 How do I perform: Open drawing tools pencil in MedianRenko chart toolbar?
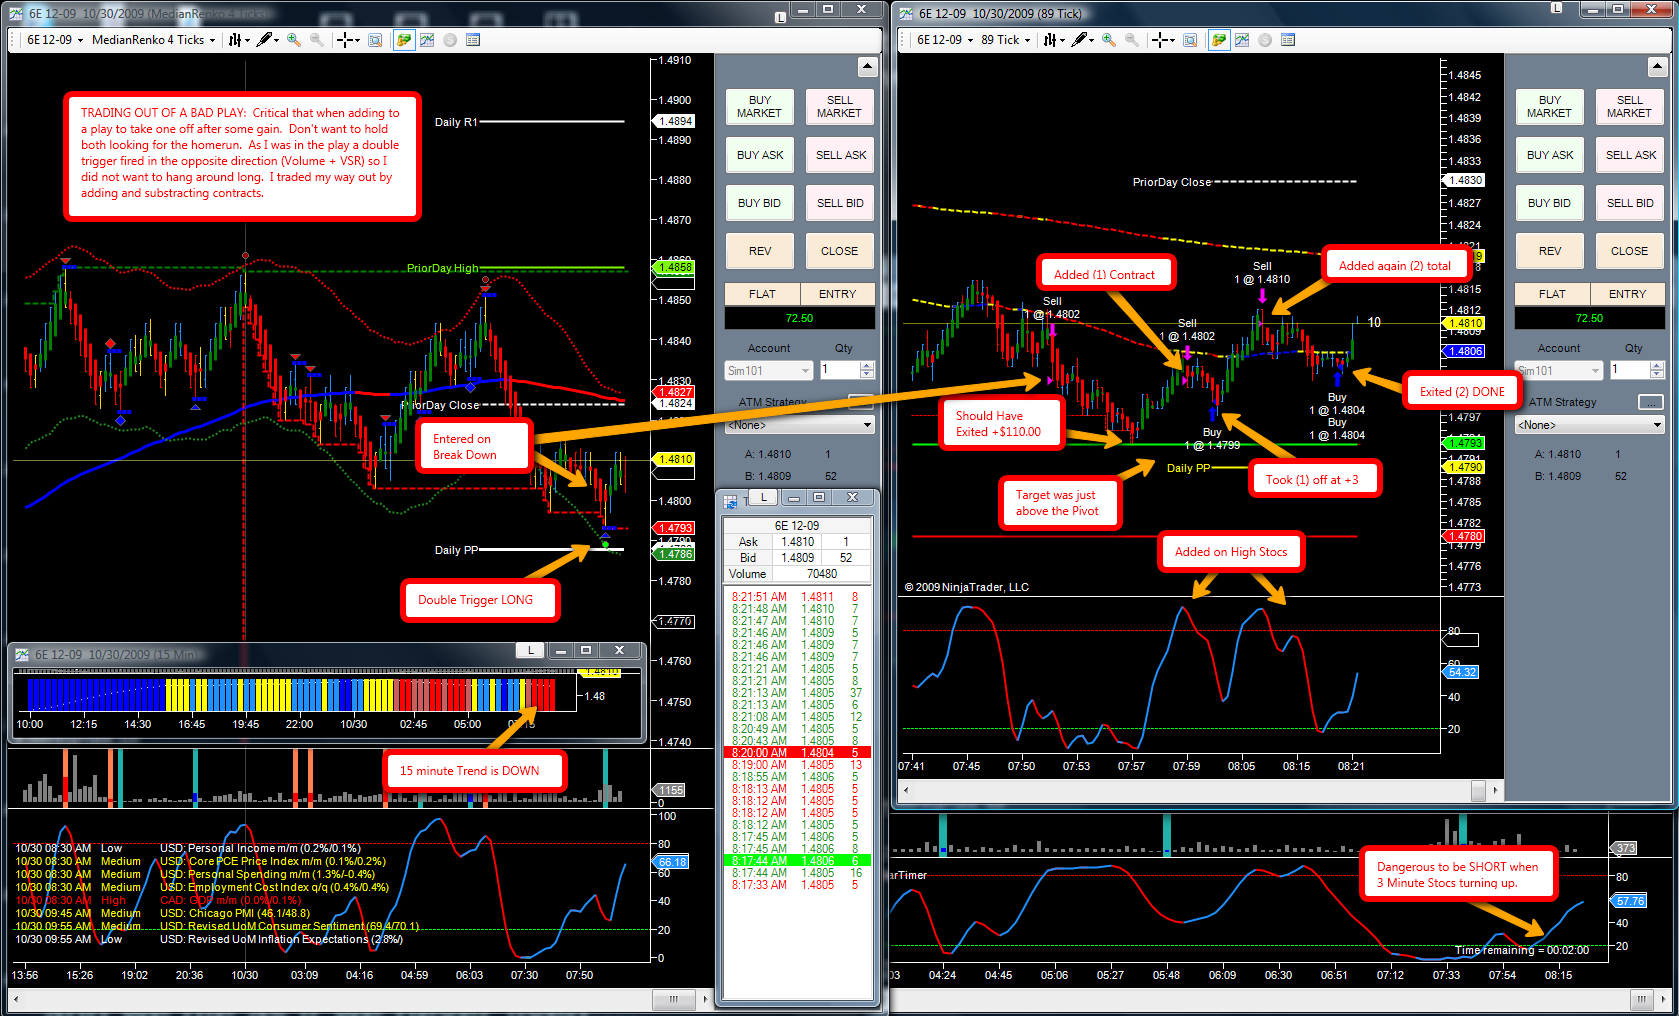[x=266, y=40]
